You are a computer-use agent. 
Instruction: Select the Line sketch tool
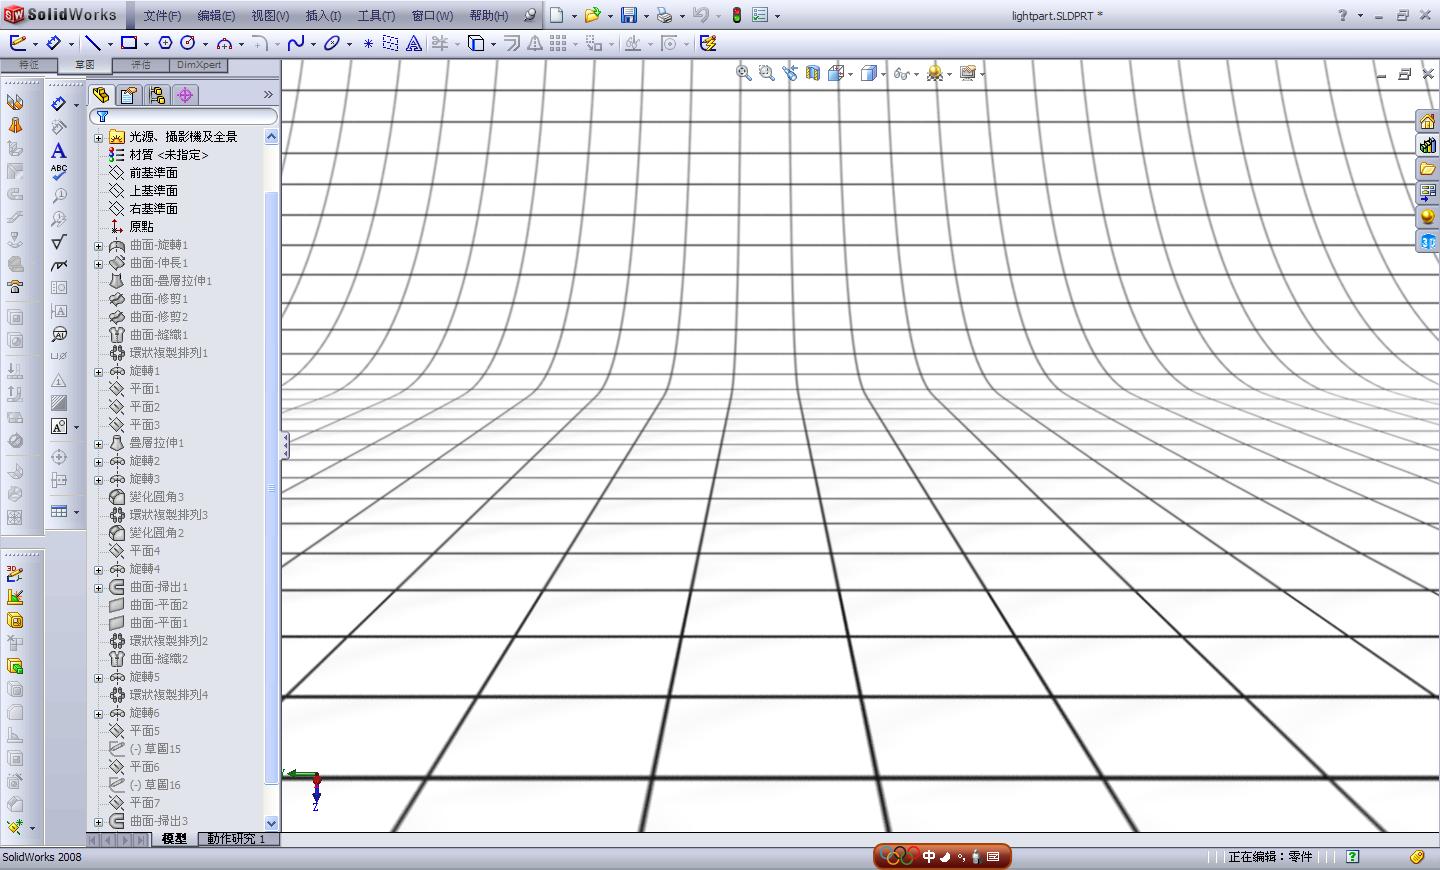(x=93, y=43)
